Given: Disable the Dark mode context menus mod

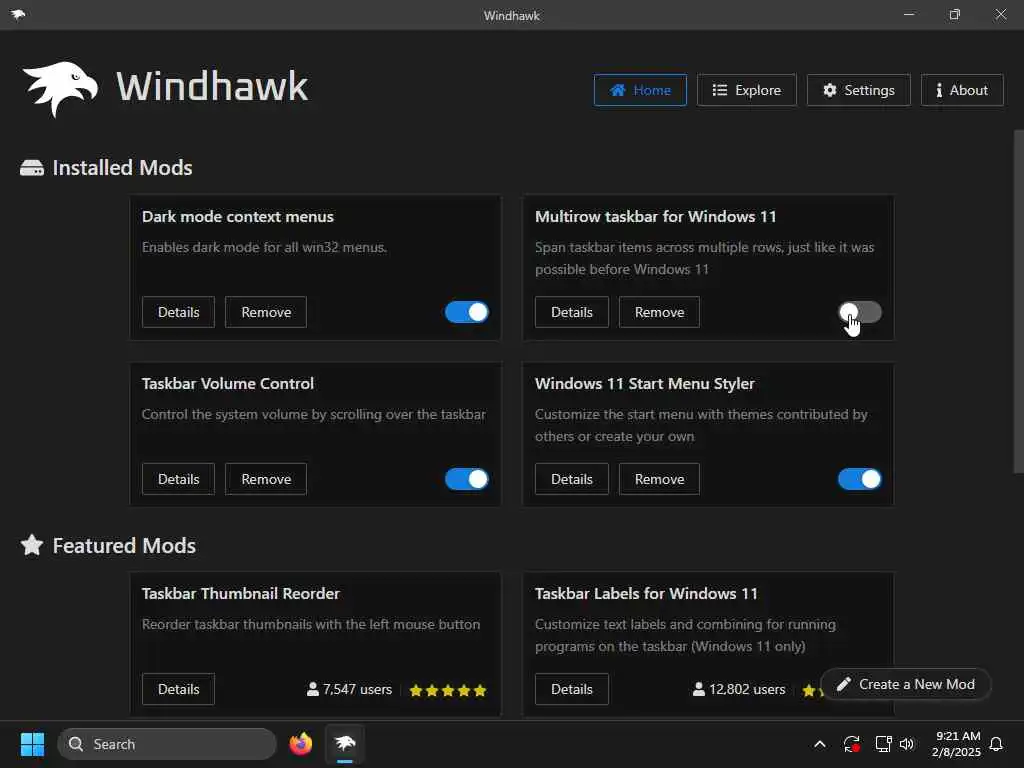Looking at the screenshot, I should 466,312.
